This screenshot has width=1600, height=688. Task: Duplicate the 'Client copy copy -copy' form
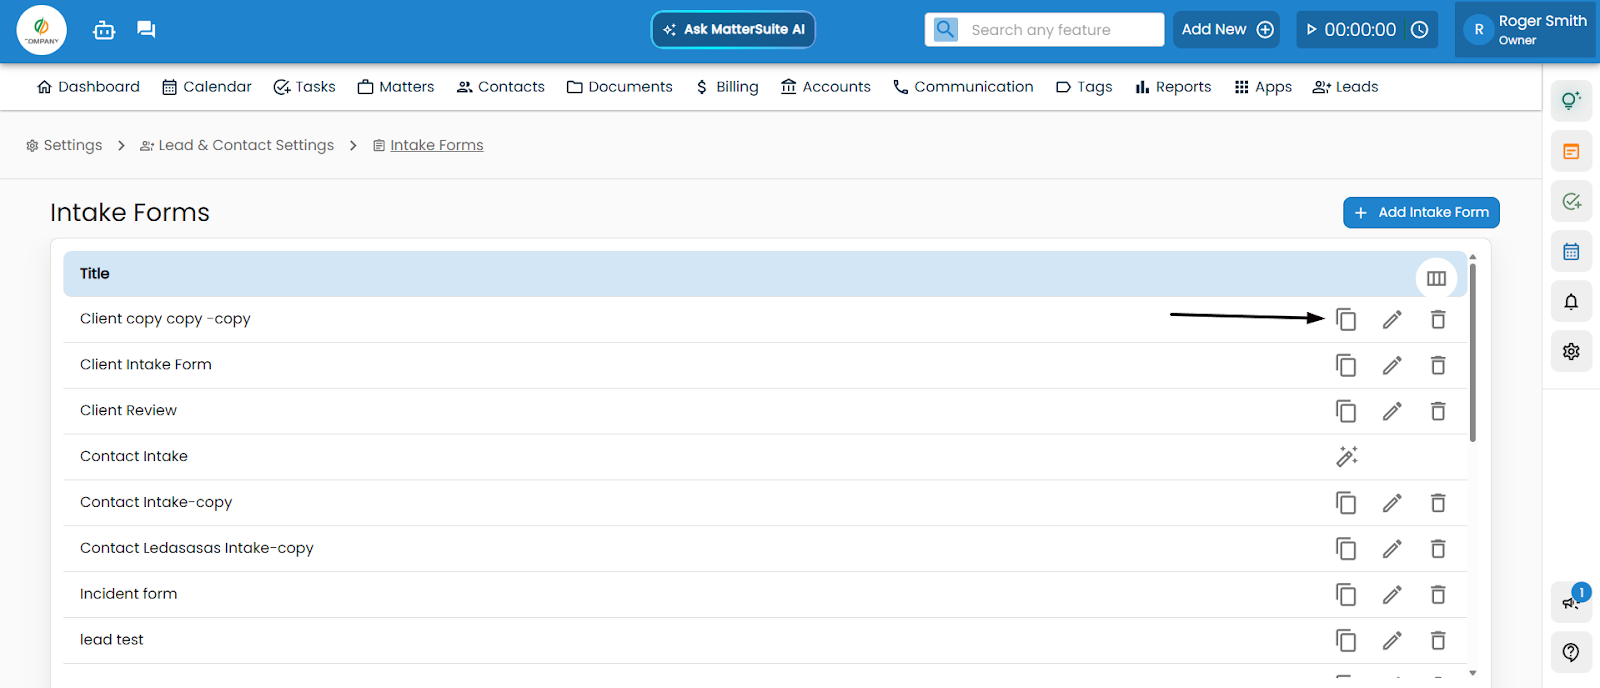(x=1346, y=320)
